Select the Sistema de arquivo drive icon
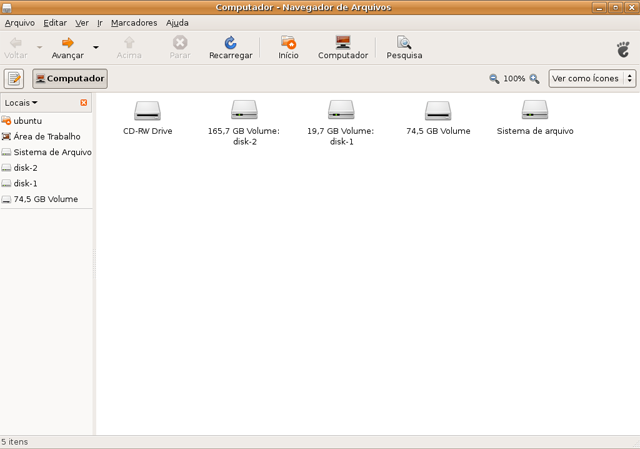The width and height of the screenshot is (640, 449). coord(535,110)
